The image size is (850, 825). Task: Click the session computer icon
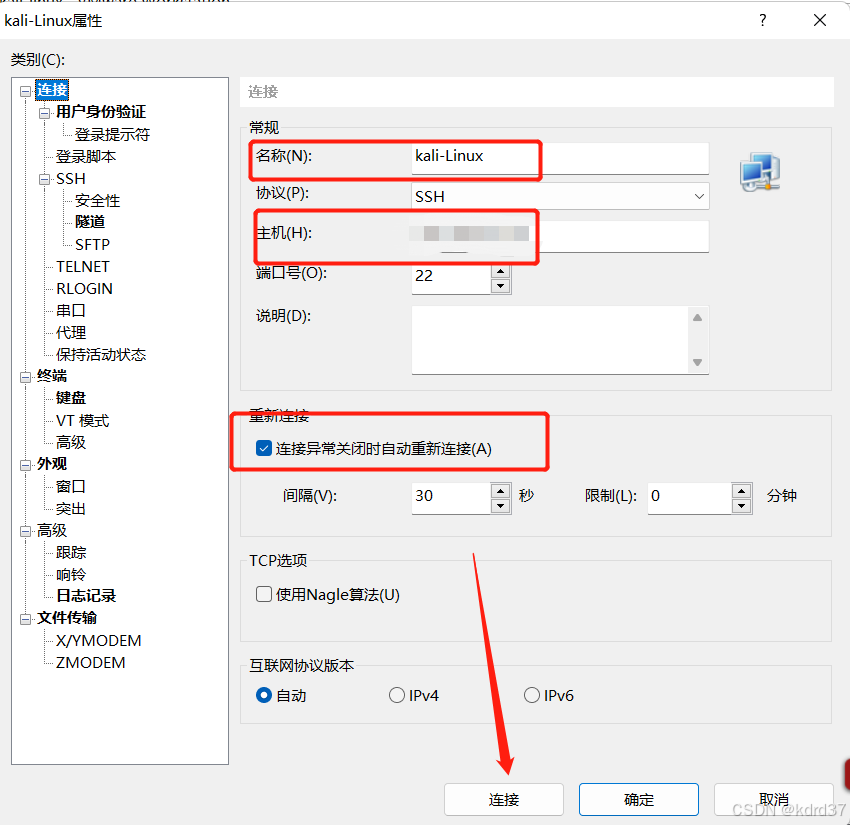(x=760, y=172)
